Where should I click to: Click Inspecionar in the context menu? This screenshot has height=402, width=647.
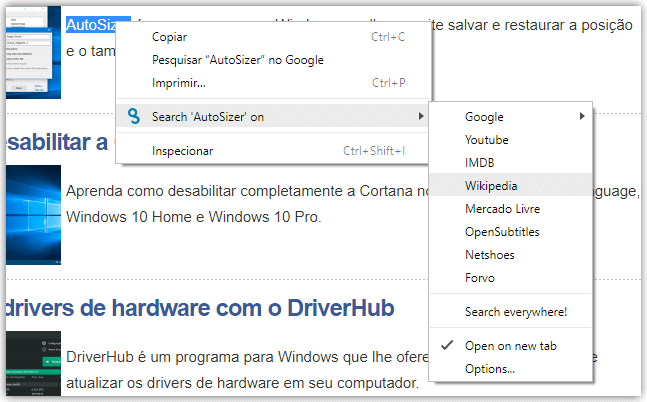182,151
